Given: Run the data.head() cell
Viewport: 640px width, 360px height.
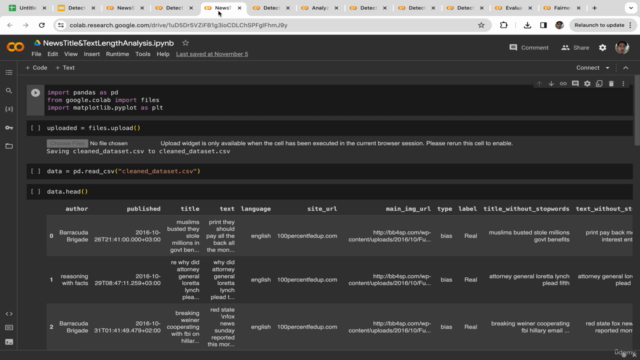Looking at the screenshot, I should [36, 192].
